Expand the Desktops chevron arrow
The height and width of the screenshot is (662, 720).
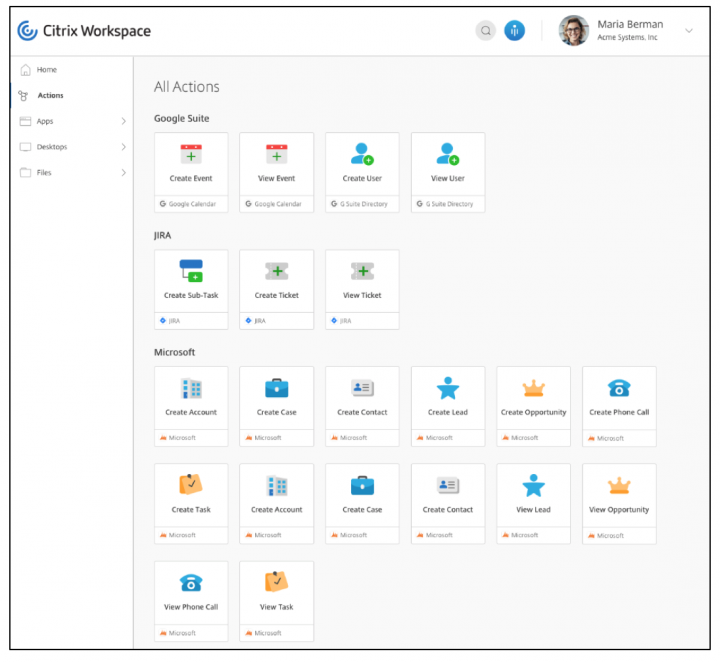tap(124, 147)
